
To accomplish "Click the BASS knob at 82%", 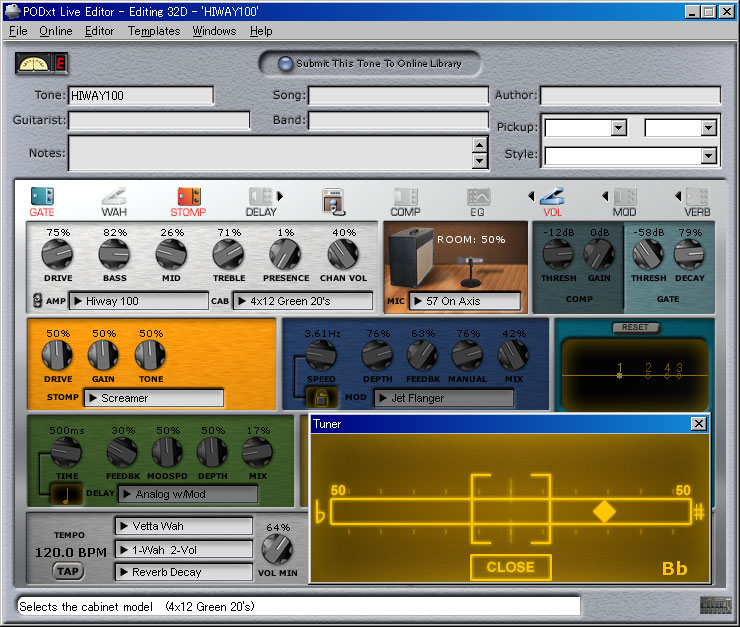I will coord(114,254).
